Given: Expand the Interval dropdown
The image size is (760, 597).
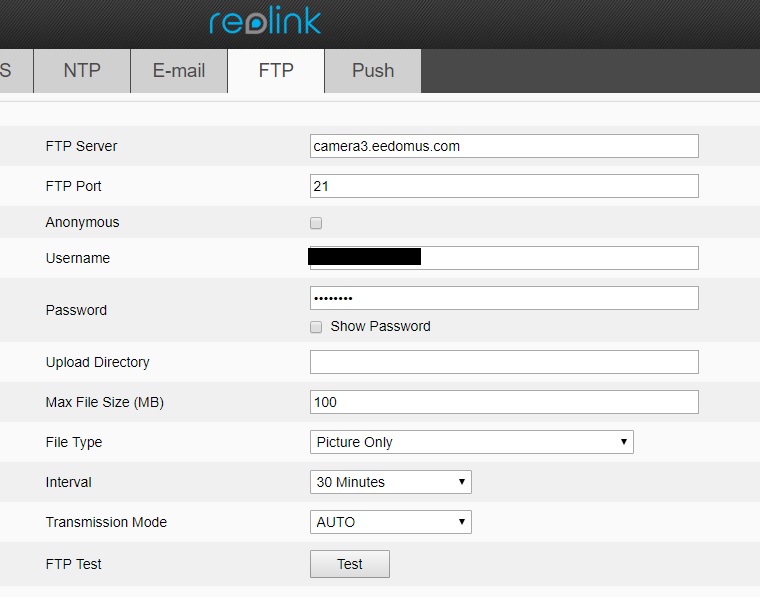Looking at the screenshot, I should coord(390,482).
